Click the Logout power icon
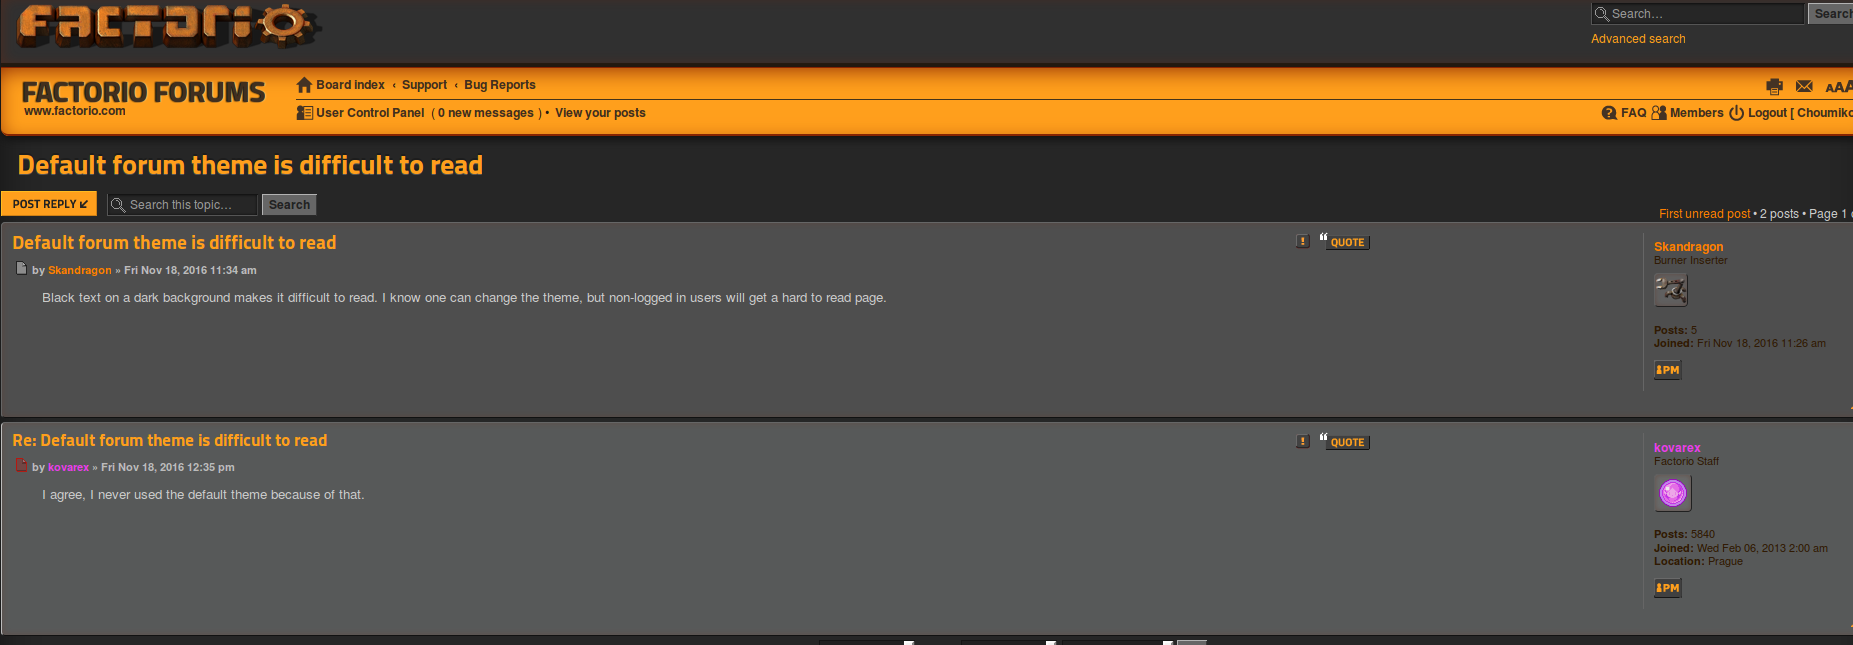The width and height of the screenshot is (1853, 645). tap(1737, 113)
